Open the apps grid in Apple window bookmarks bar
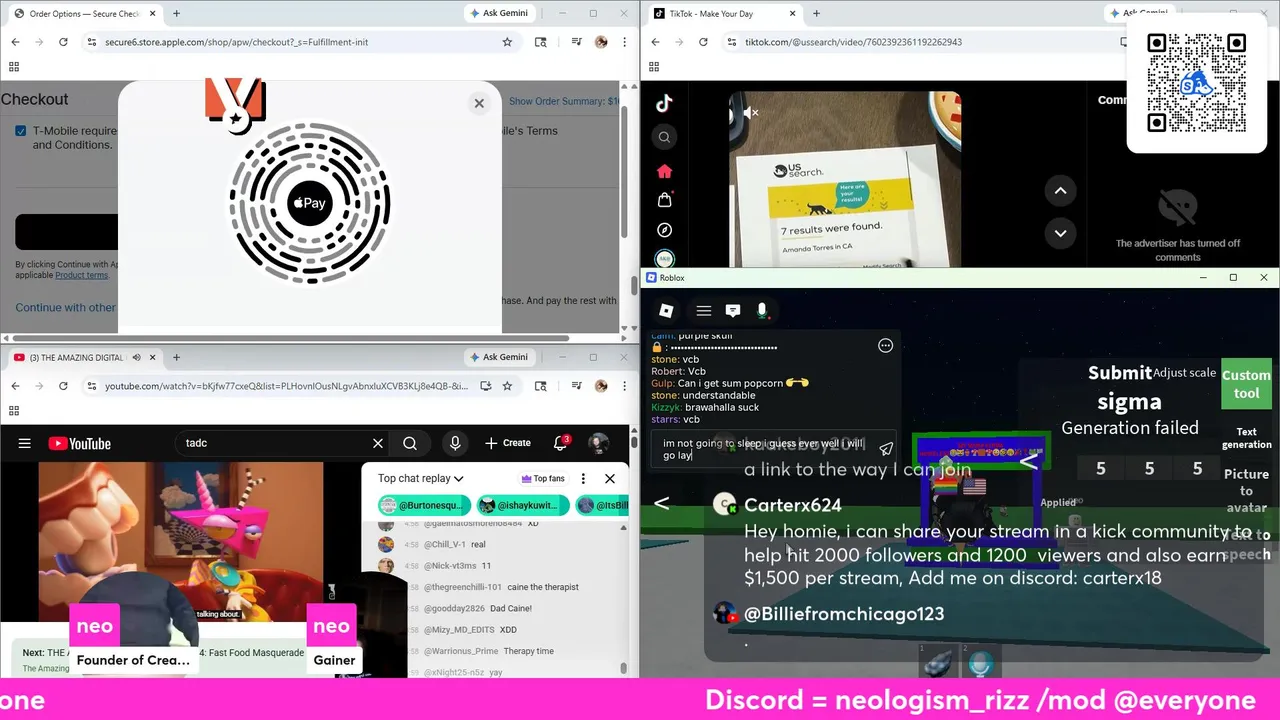Screen dimensions: 1280x720 [14, 67]
